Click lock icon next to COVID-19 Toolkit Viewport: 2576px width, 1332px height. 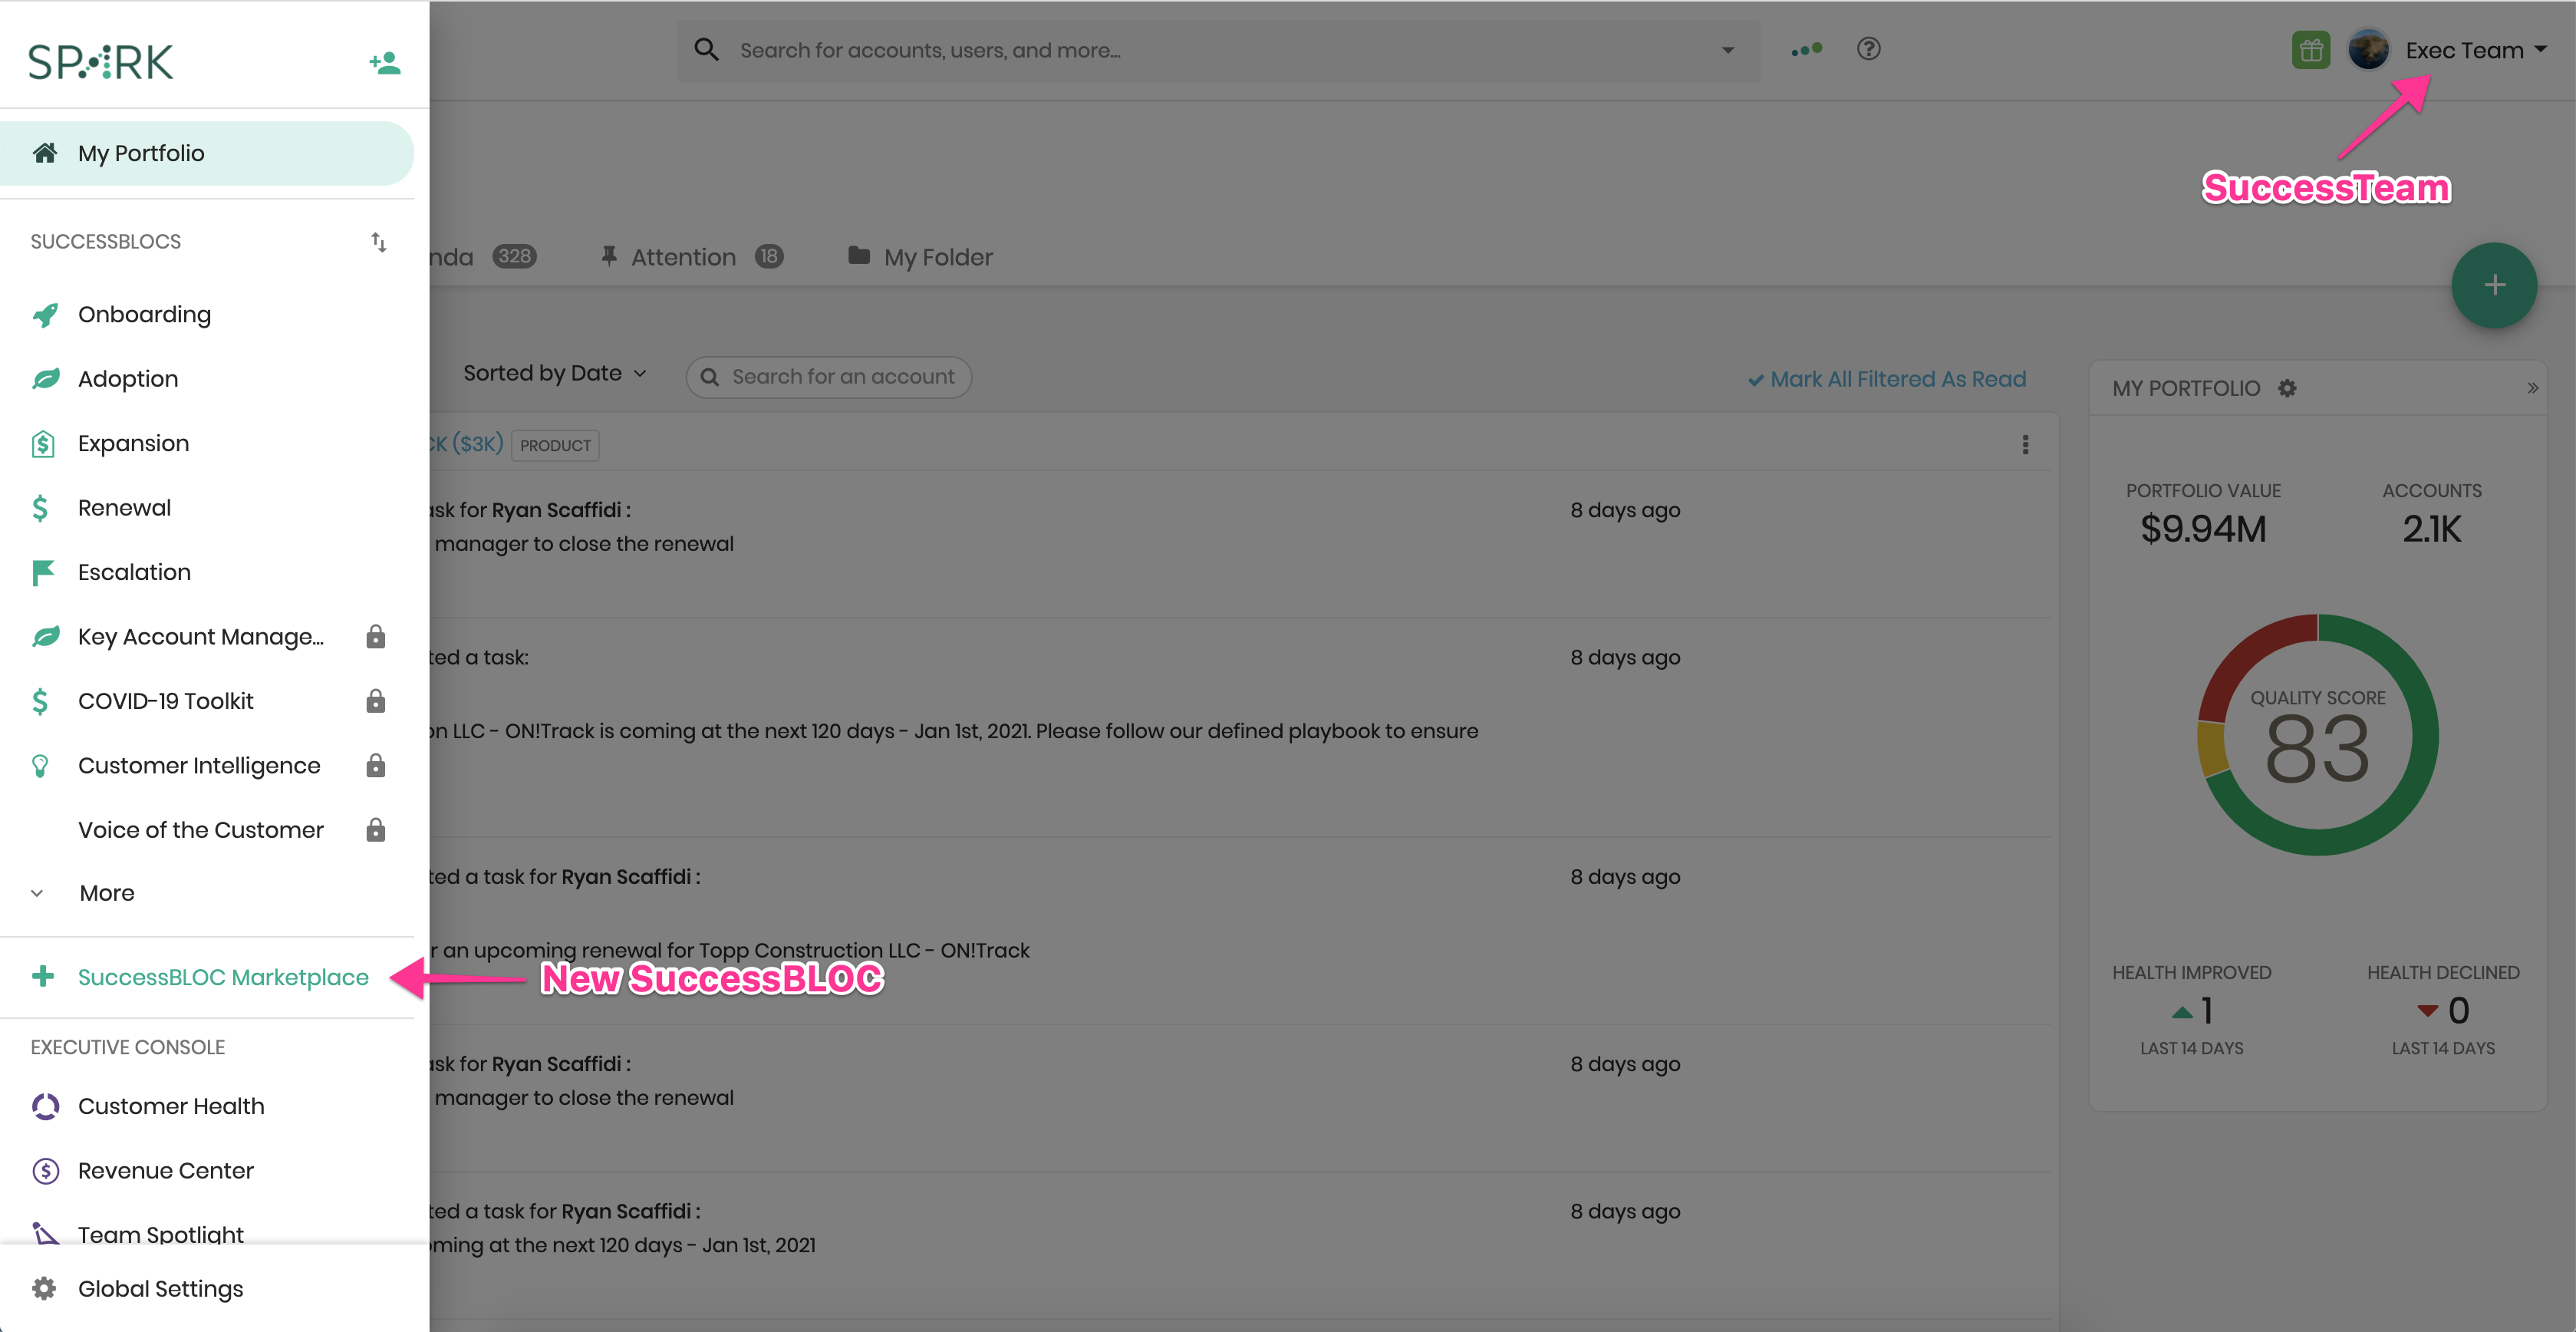click(x=376, y=700)
